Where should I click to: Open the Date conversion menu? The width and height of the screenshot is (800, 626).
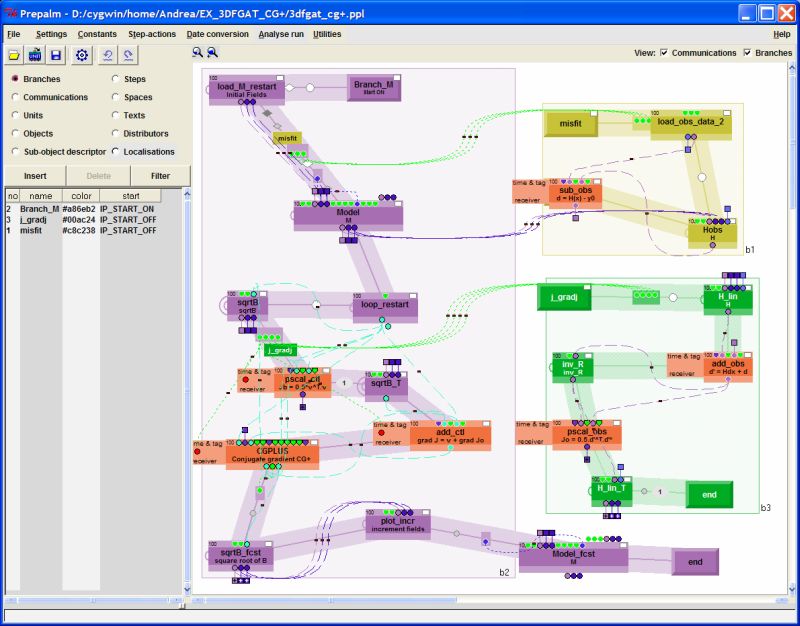[x=217, y=34]
